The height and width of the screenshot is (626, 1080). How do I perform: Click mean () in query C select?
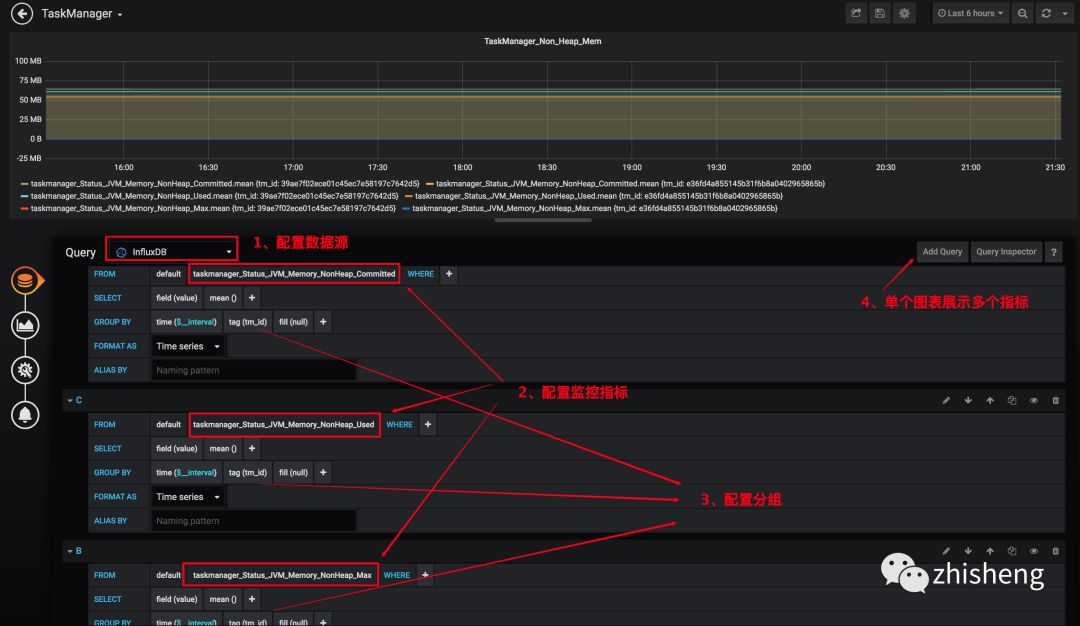point(223,449)
